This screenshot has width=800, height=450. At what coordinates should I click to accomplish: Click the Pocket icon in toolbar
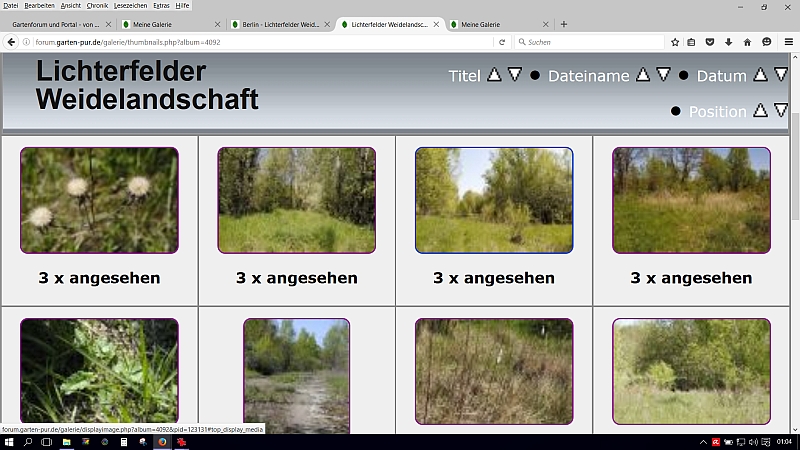[x=710, y=42]
